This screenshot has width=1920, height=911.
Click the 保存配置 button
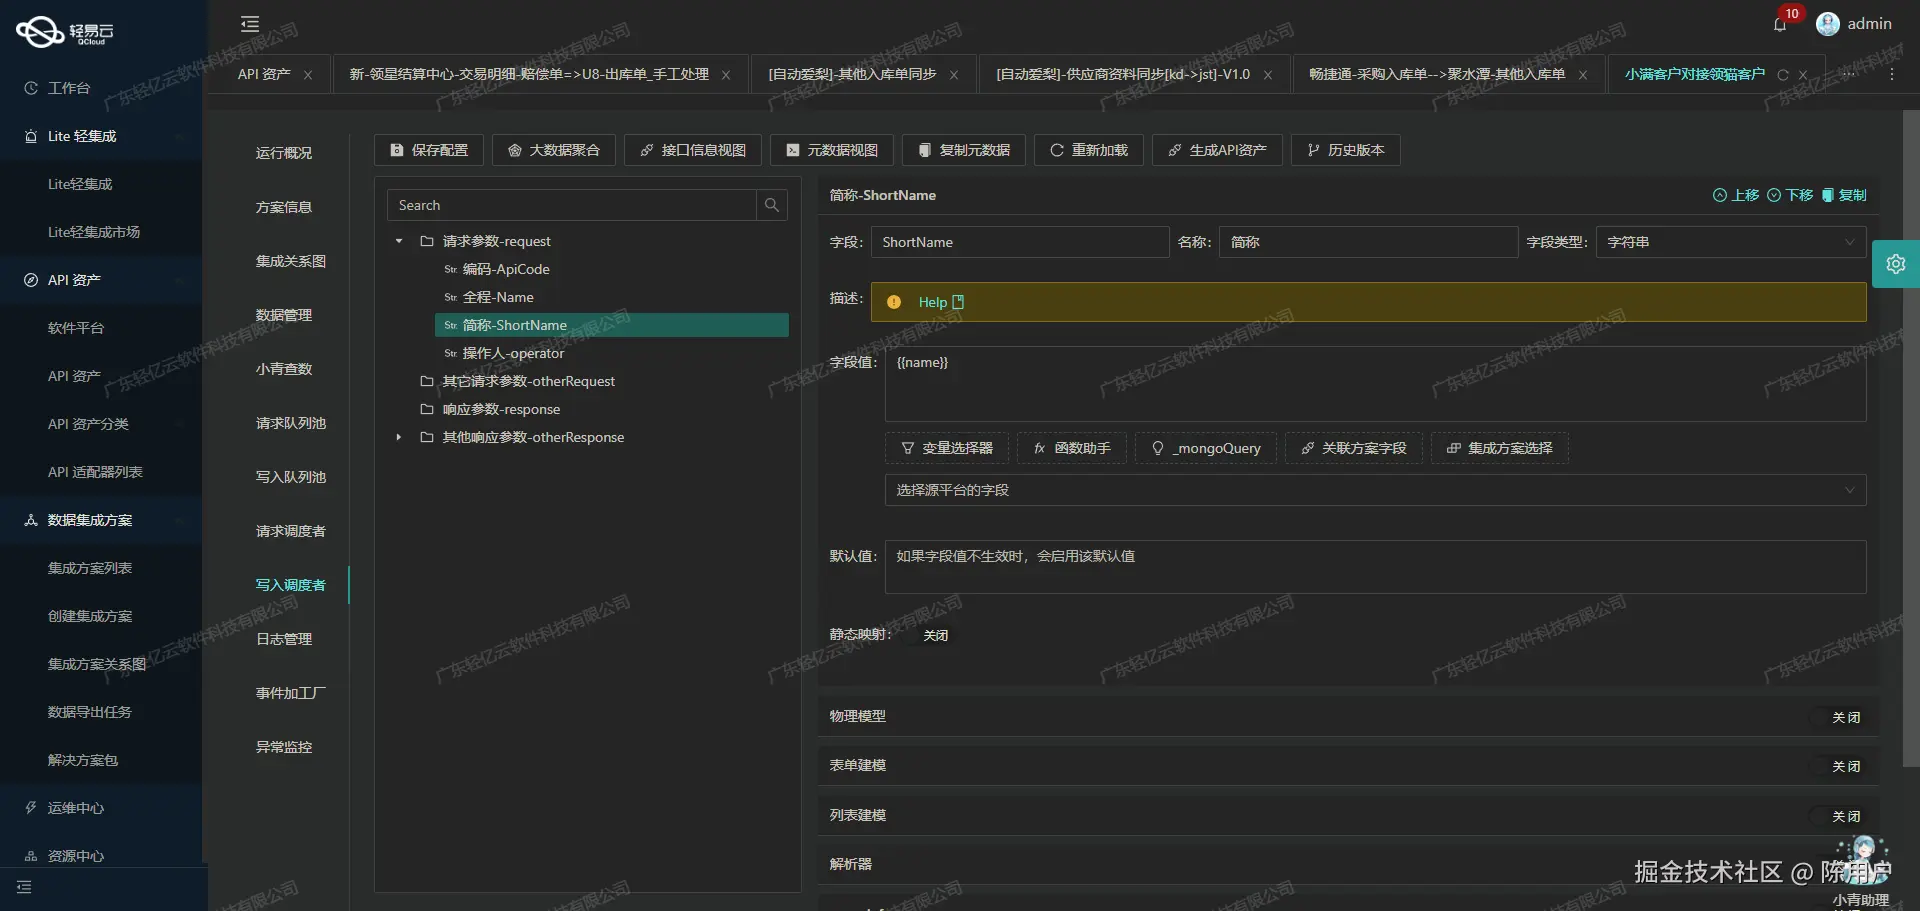428,150
